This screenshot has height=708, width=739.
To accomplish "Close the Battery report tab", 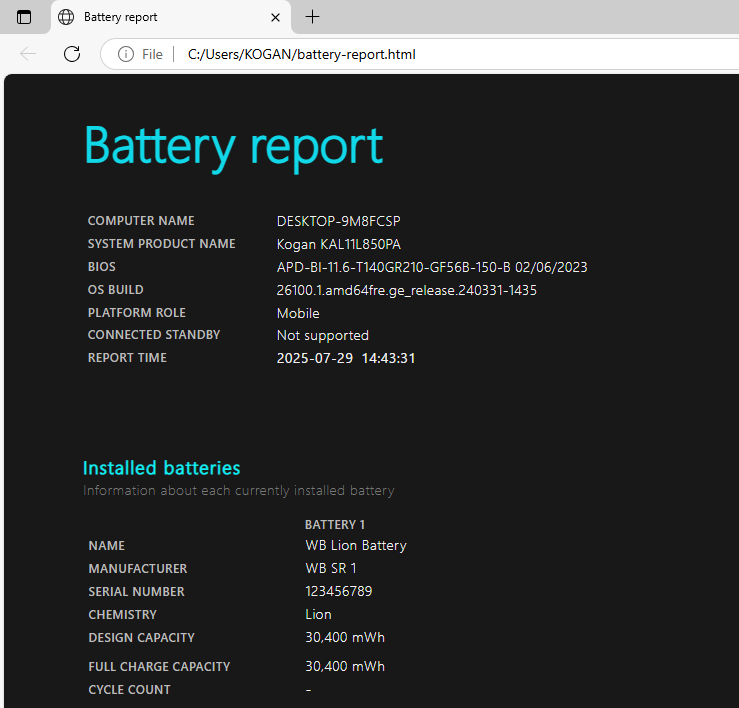I will tap(276, 17).
